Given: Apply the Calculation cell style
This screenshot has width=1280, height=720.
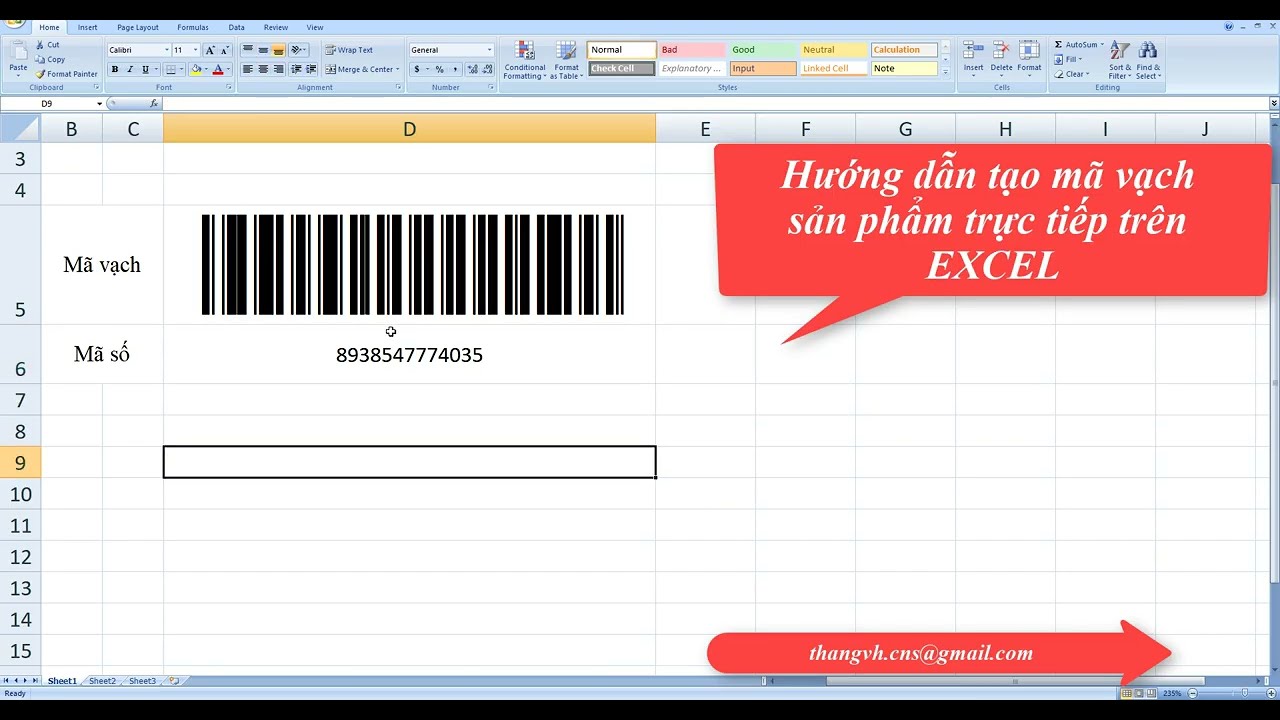Looking at the screenshot, I should (x=903, y=50).
